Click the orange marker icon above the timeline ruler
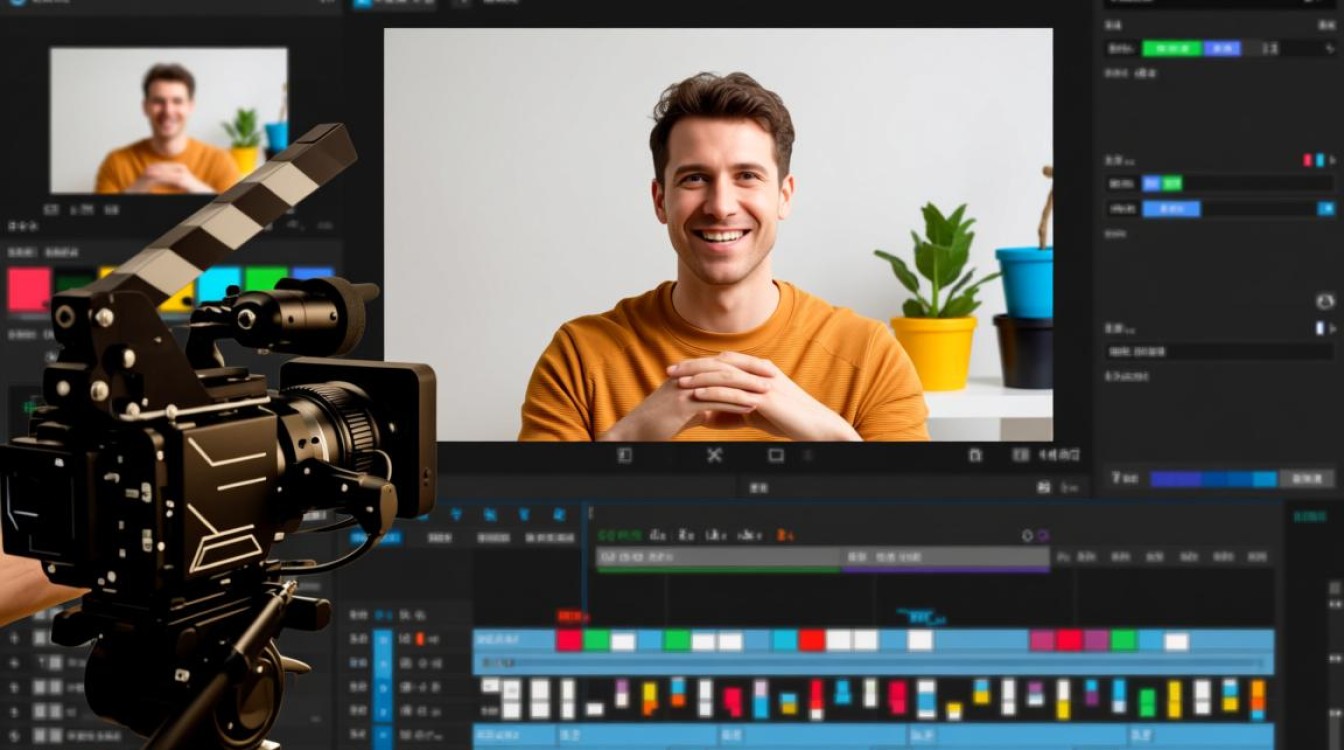 (x=786, y=535)
